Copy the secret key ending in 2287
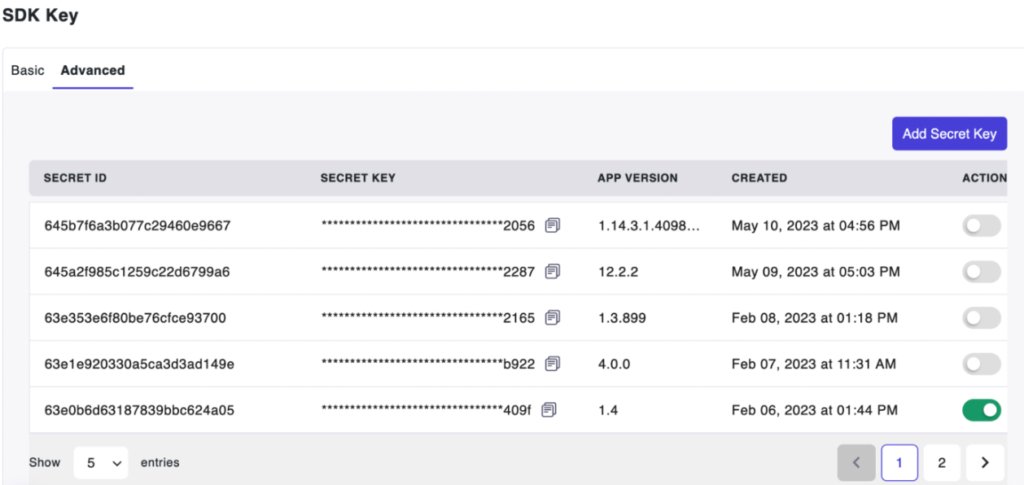1024x485 pixels. [553, 272]
